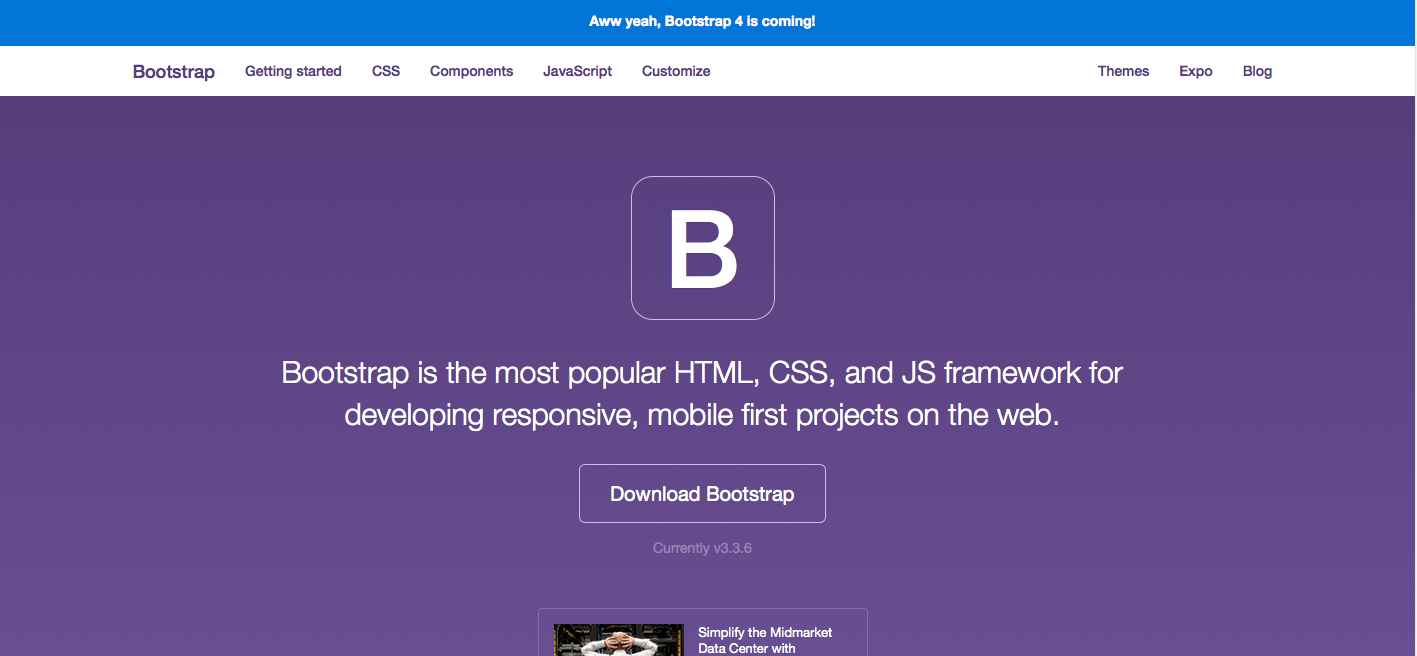Open the Customize page
Viewport: 1417px width, 656px height.
pyautogui.click(x=676, y=71)
